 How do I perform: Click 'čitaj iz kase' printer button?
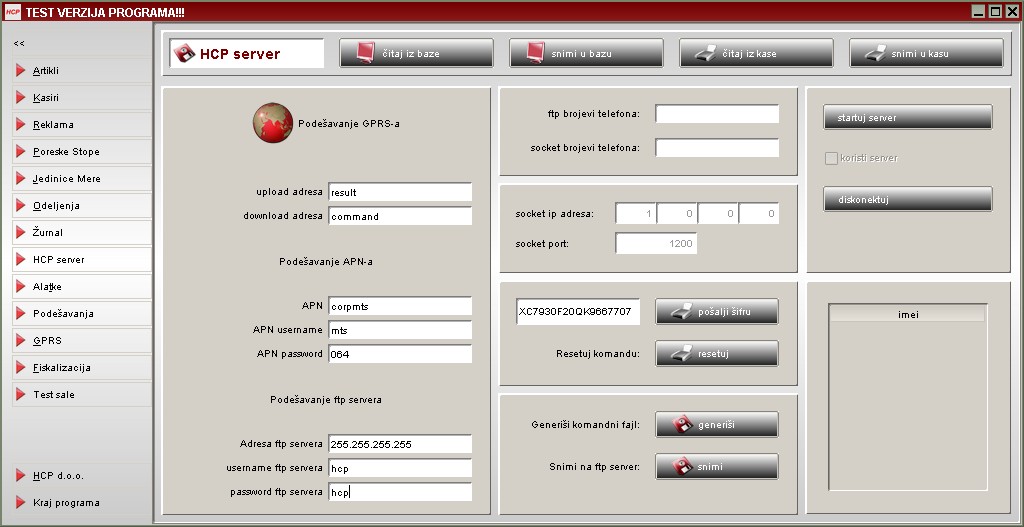756,53
